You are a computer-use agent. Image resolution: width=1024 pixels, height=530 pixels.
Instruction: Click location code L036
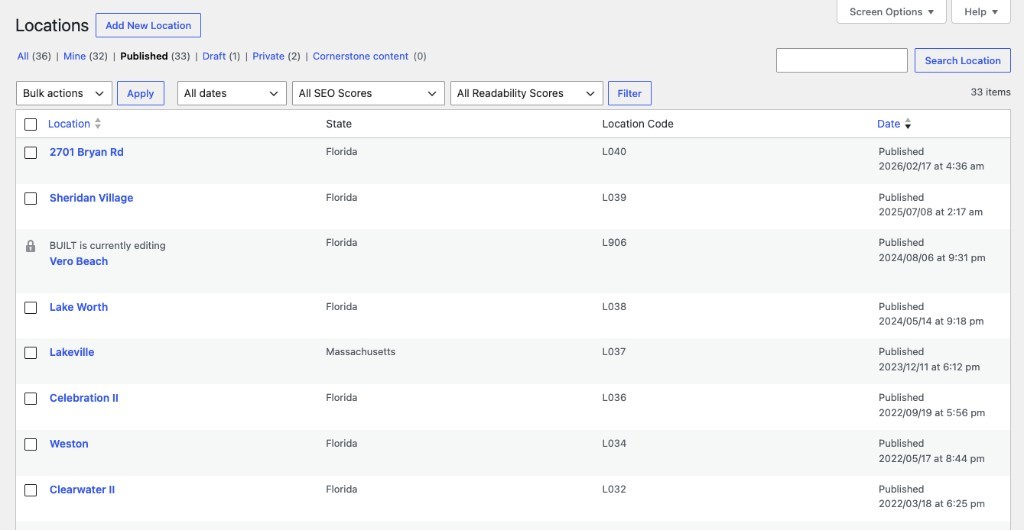pos(614,397)
